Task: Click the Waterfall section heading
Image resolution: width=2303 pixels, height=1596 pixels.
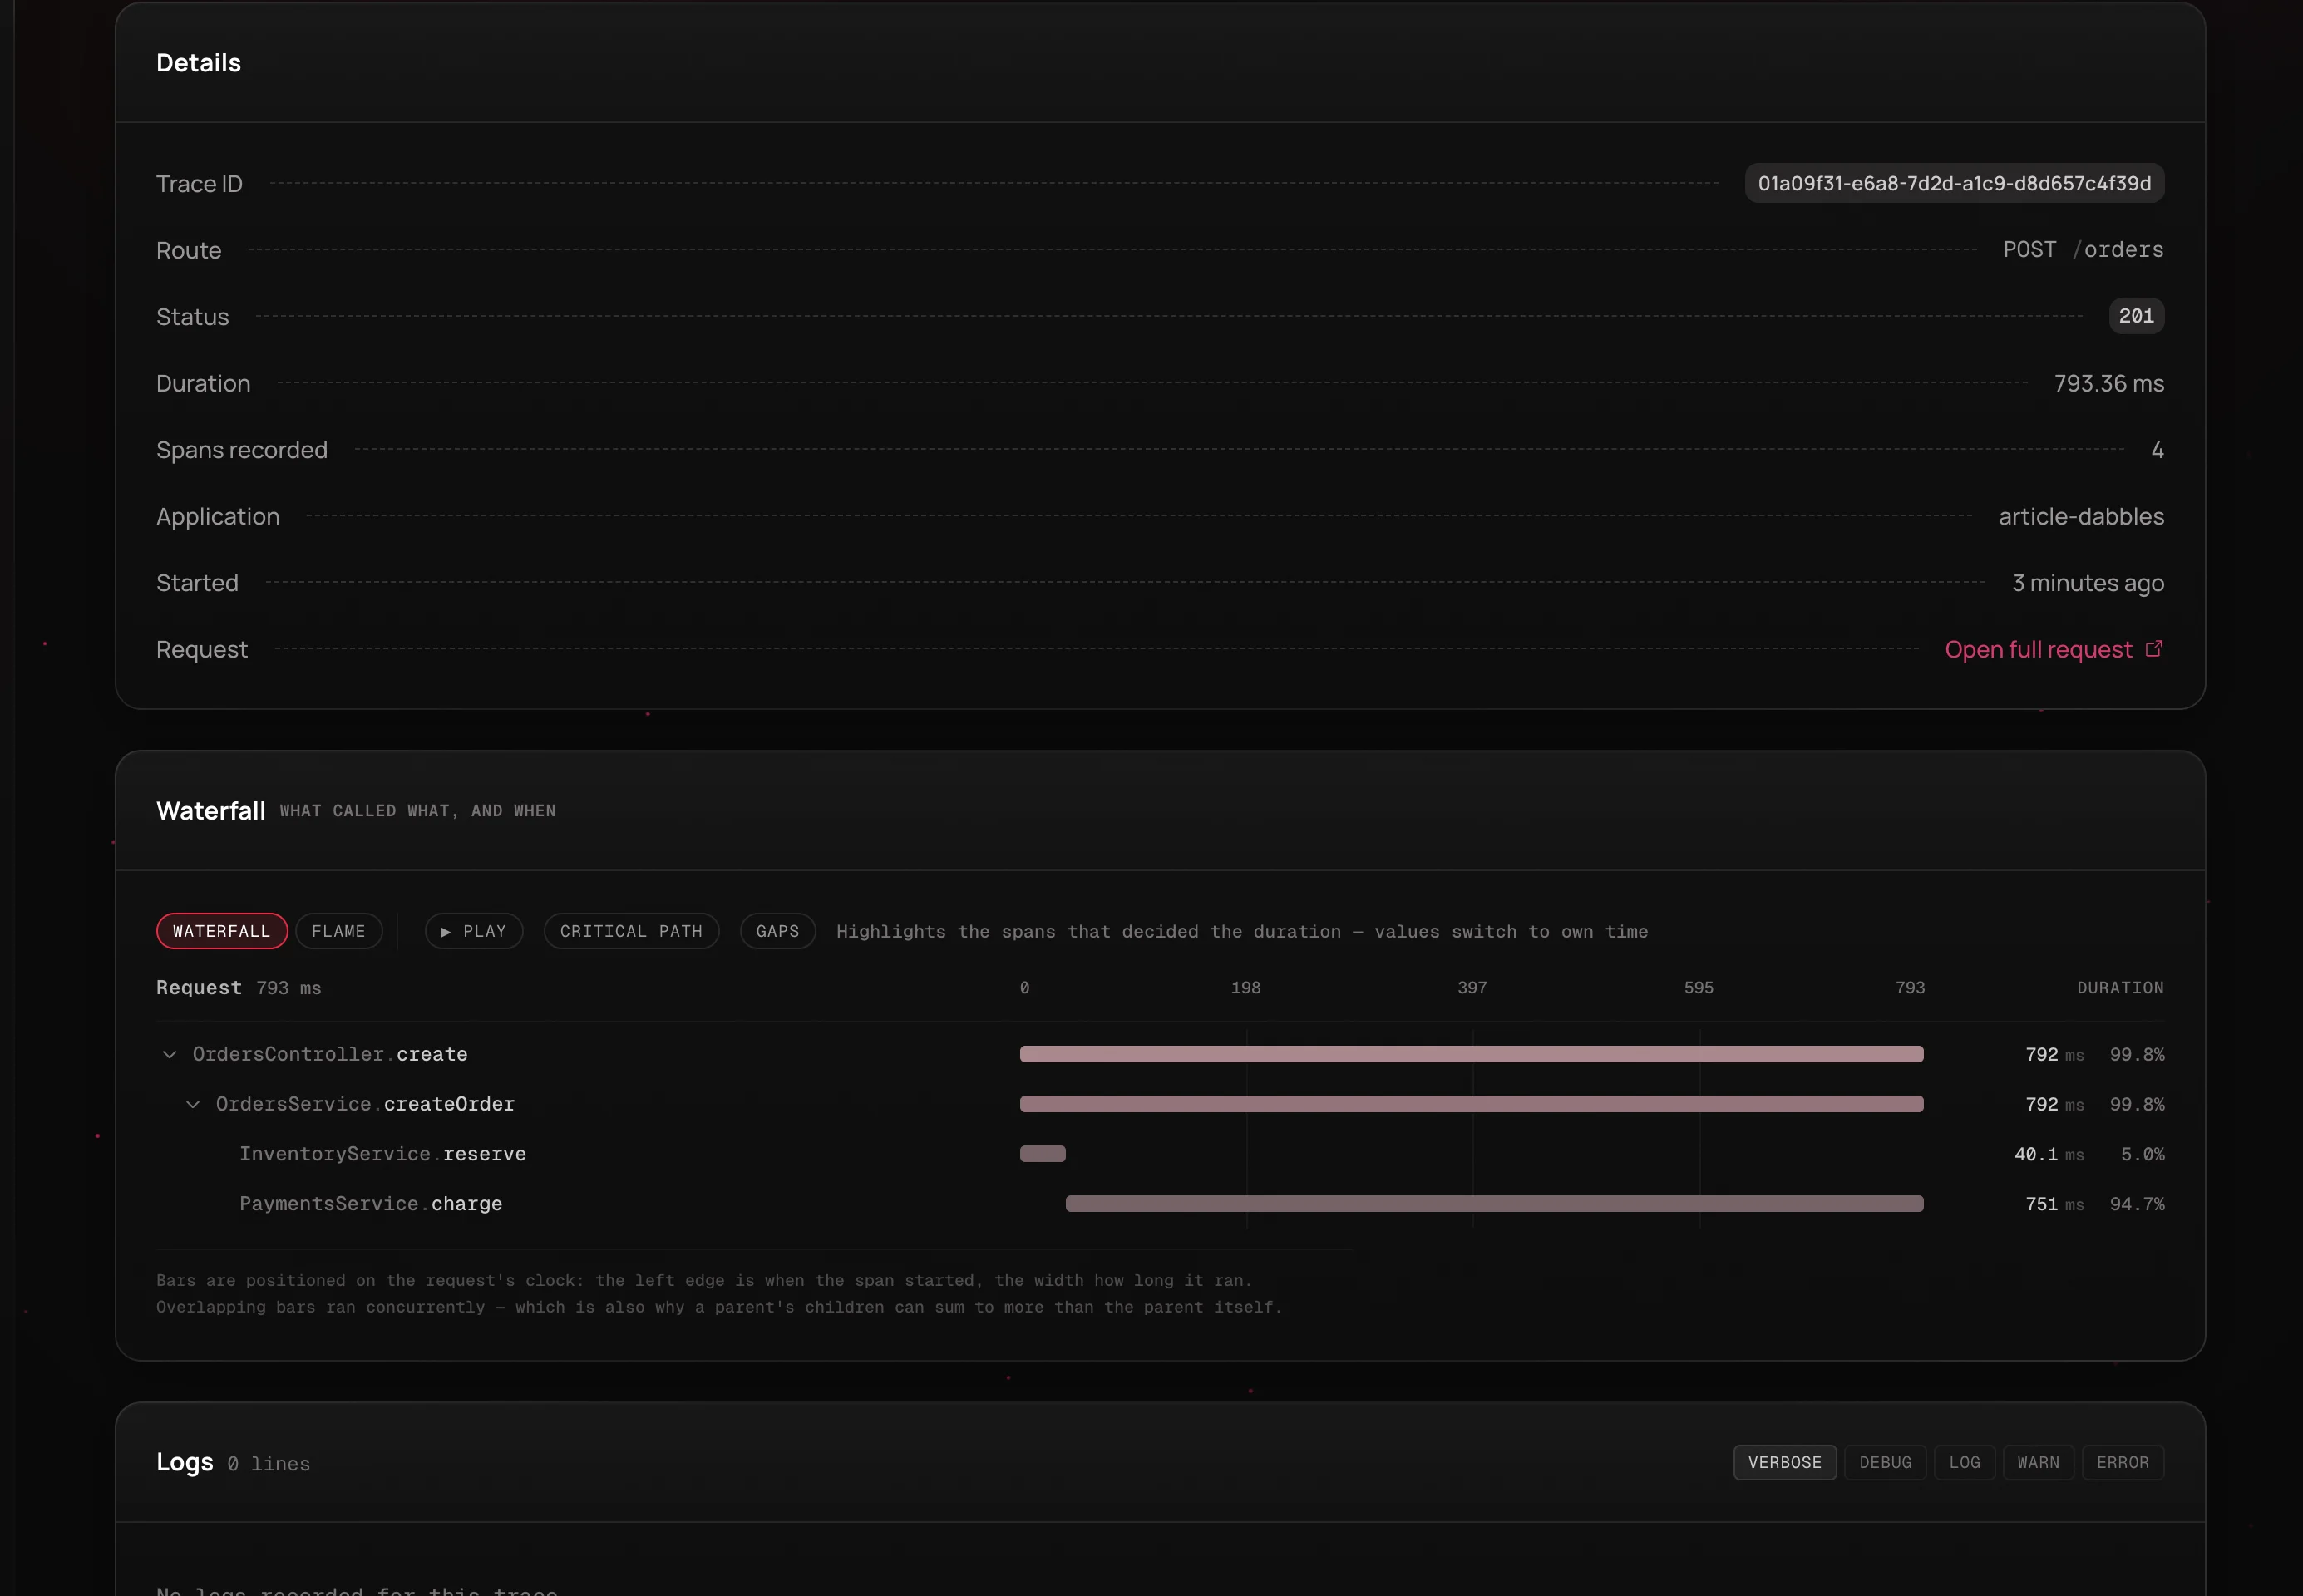Action: click(x=211, y=811)
